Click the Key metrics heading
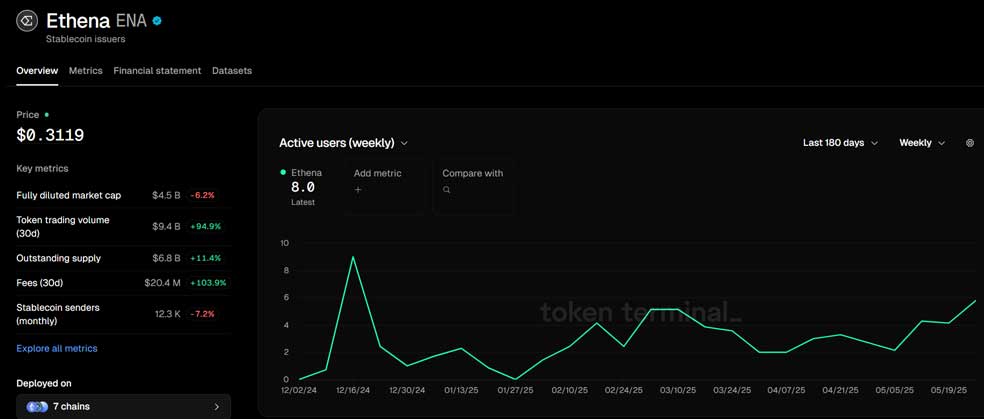 pyautogui.click(x=42, y=169)
